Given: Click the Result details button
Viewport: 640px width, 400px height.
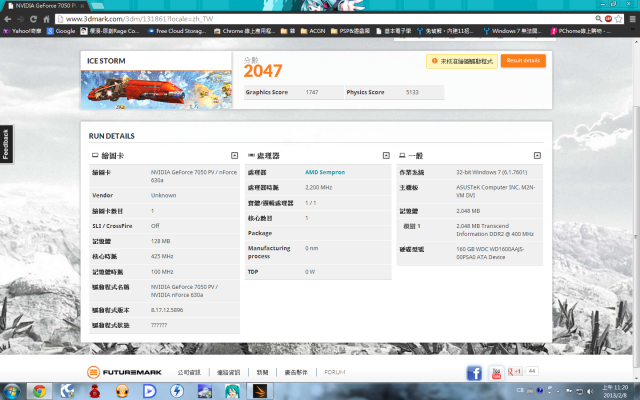Looking at the screenshot, I should click(x=523, y=60).
